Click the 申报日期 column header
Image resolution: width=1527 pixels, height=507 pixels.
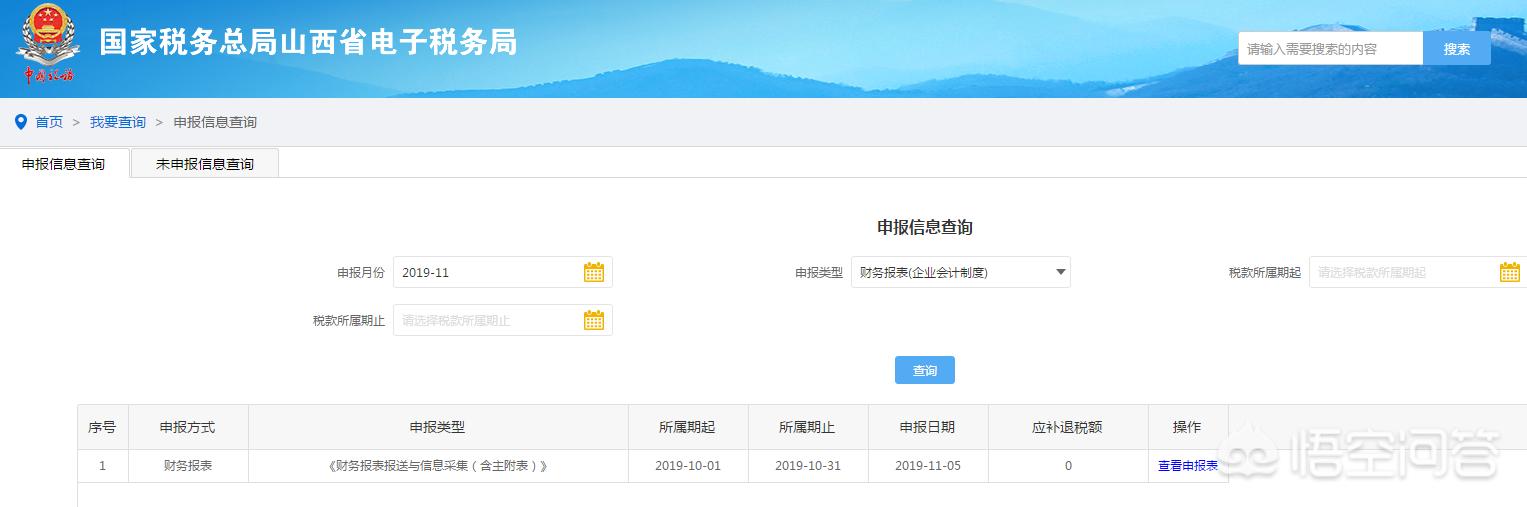[x=928, y=427]
